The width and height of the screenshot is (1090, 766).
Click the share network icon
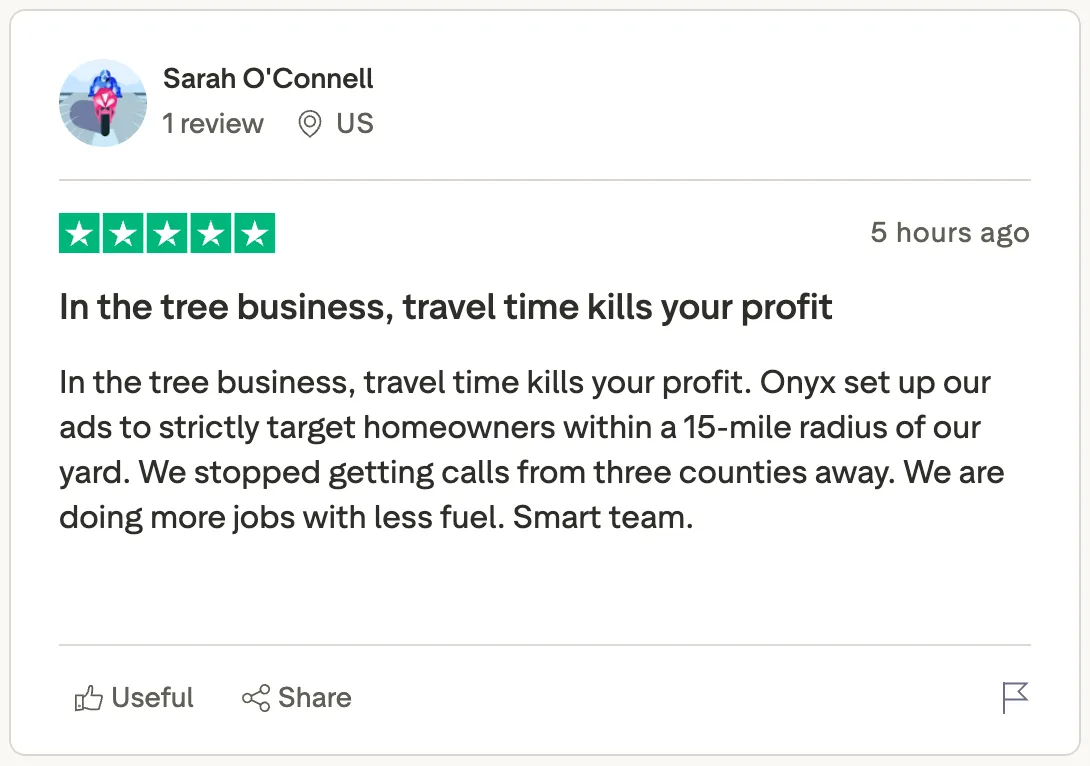(256, 698)
